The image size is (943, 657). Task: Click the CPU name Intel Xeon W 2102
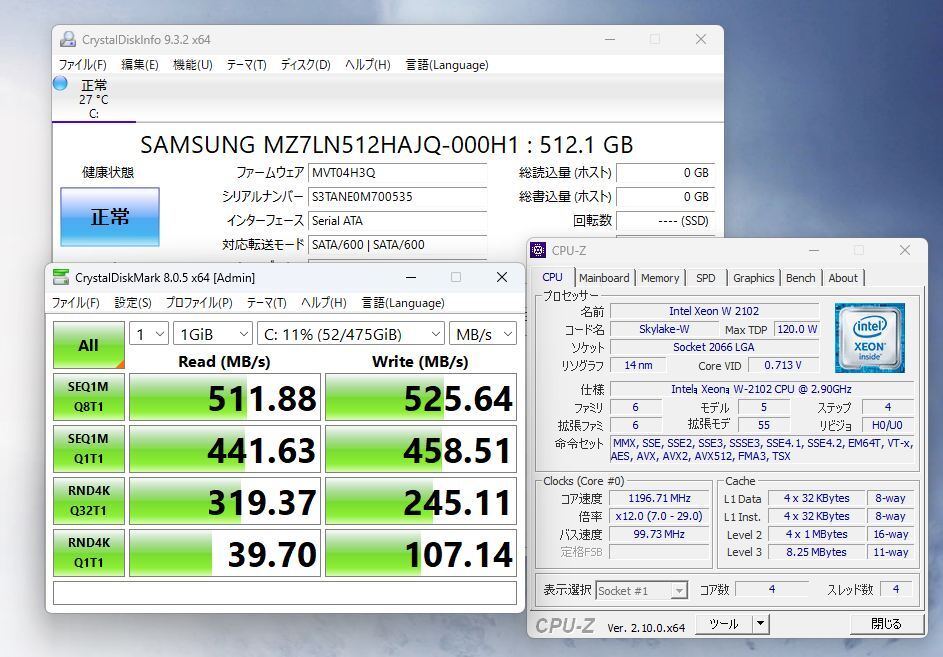click(714, 311)
